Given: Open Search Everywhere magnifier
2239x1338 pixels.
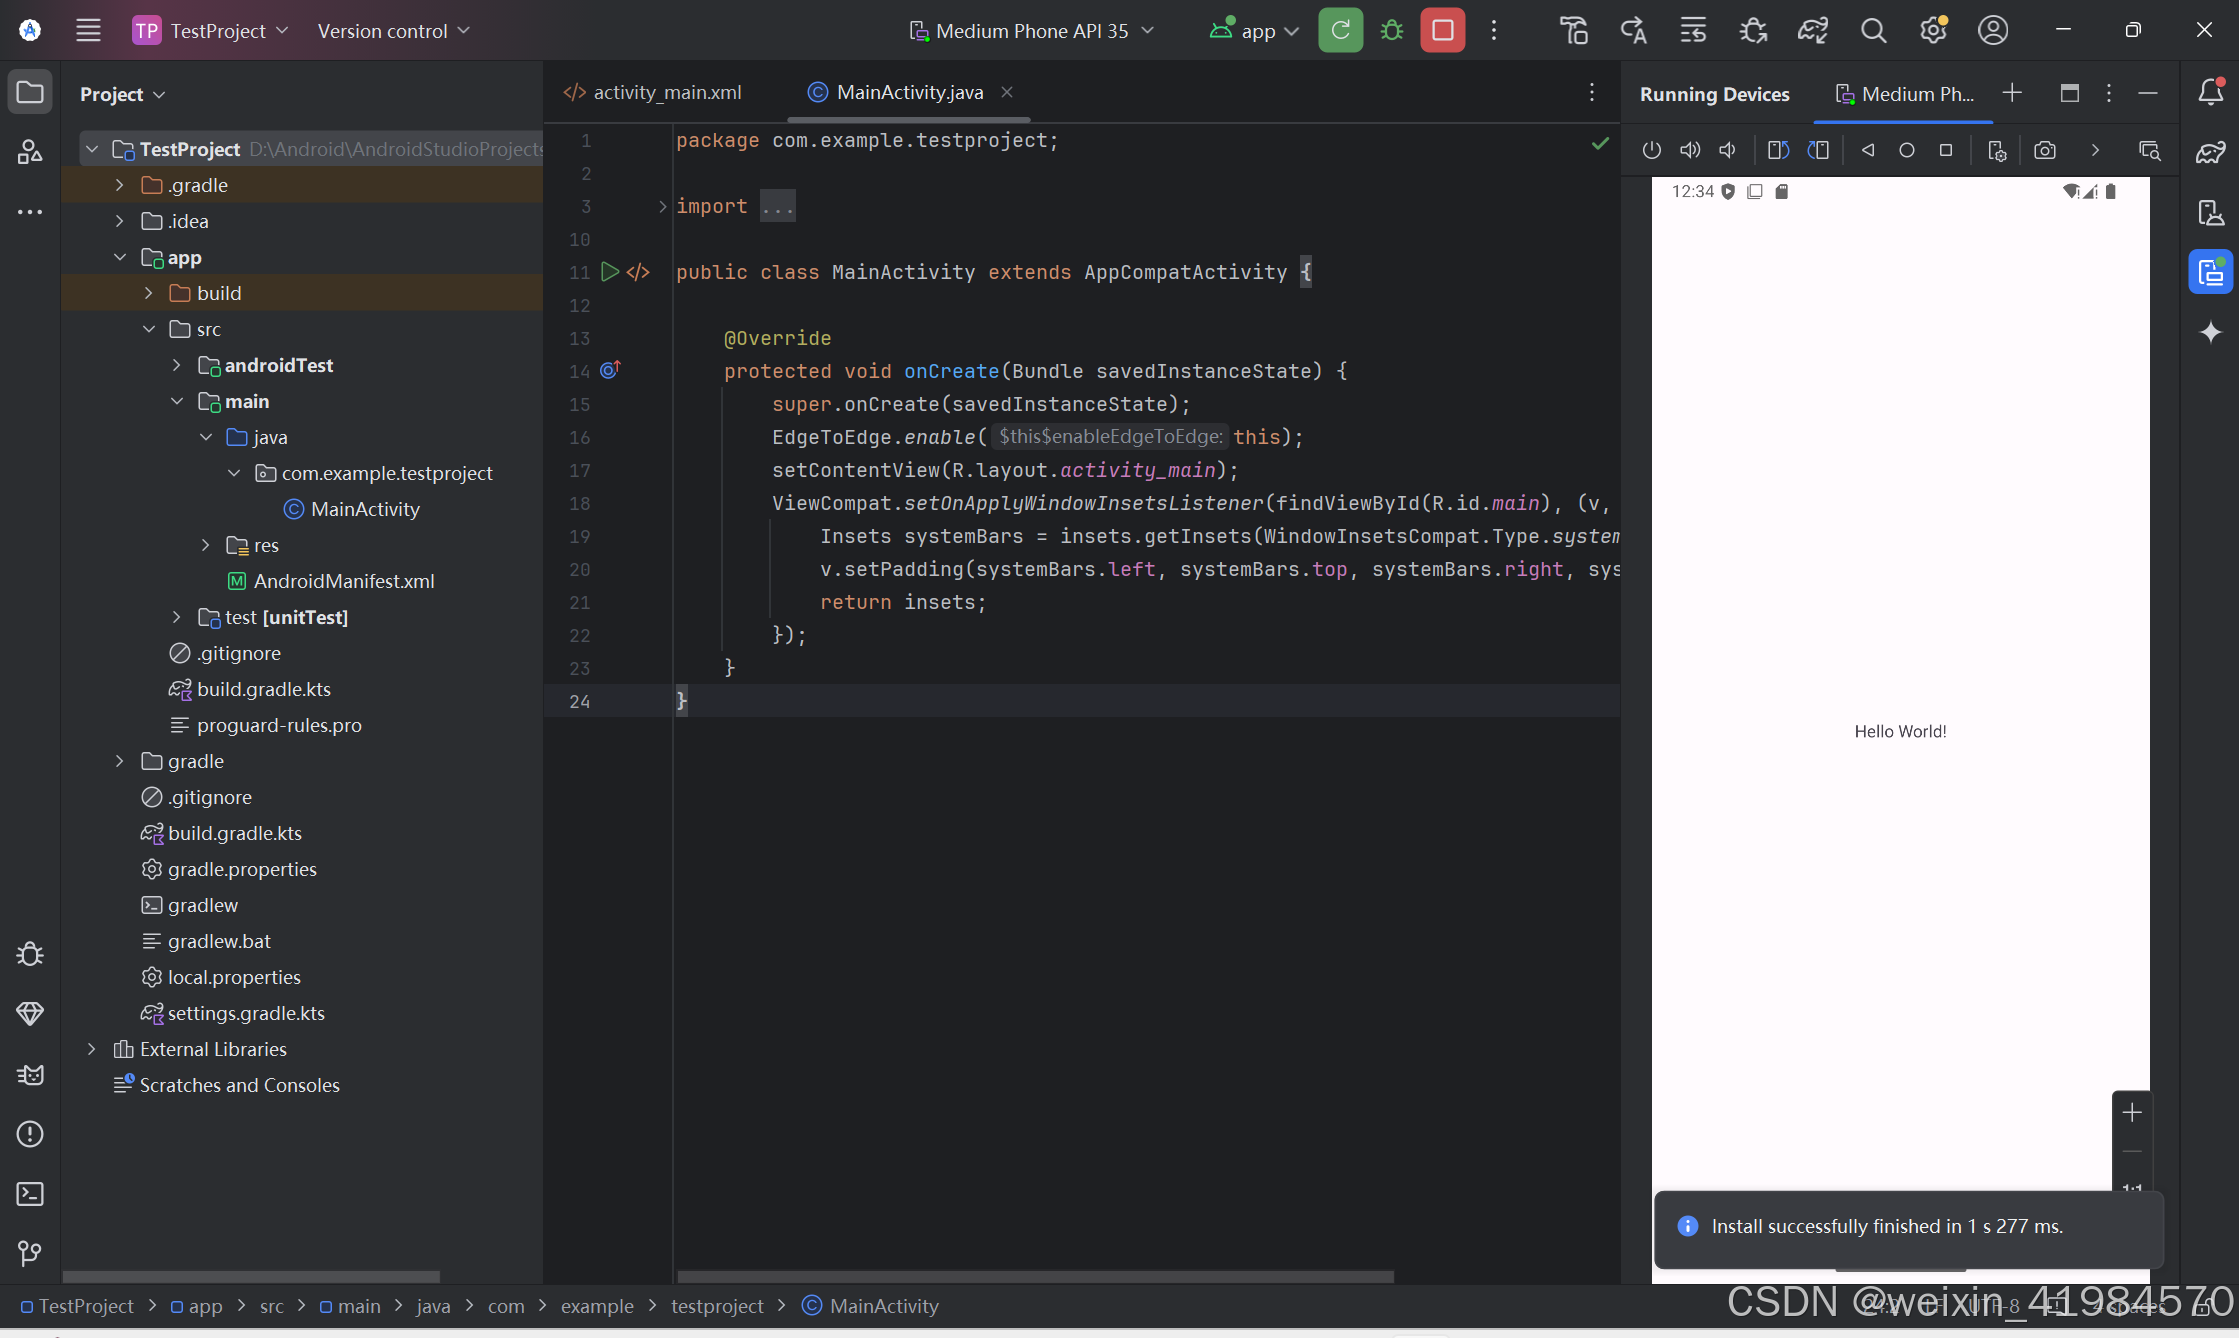Looking at the screenshot, I should (1873, 31).
